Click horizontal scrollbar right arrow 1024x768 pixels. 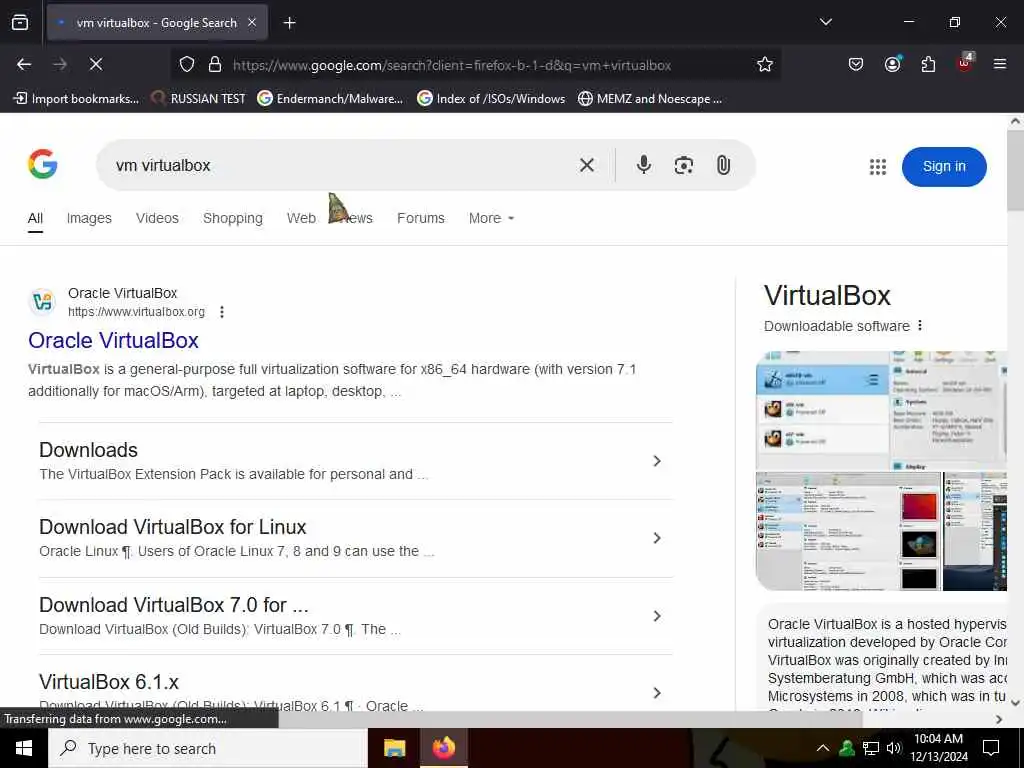(999, 719)
